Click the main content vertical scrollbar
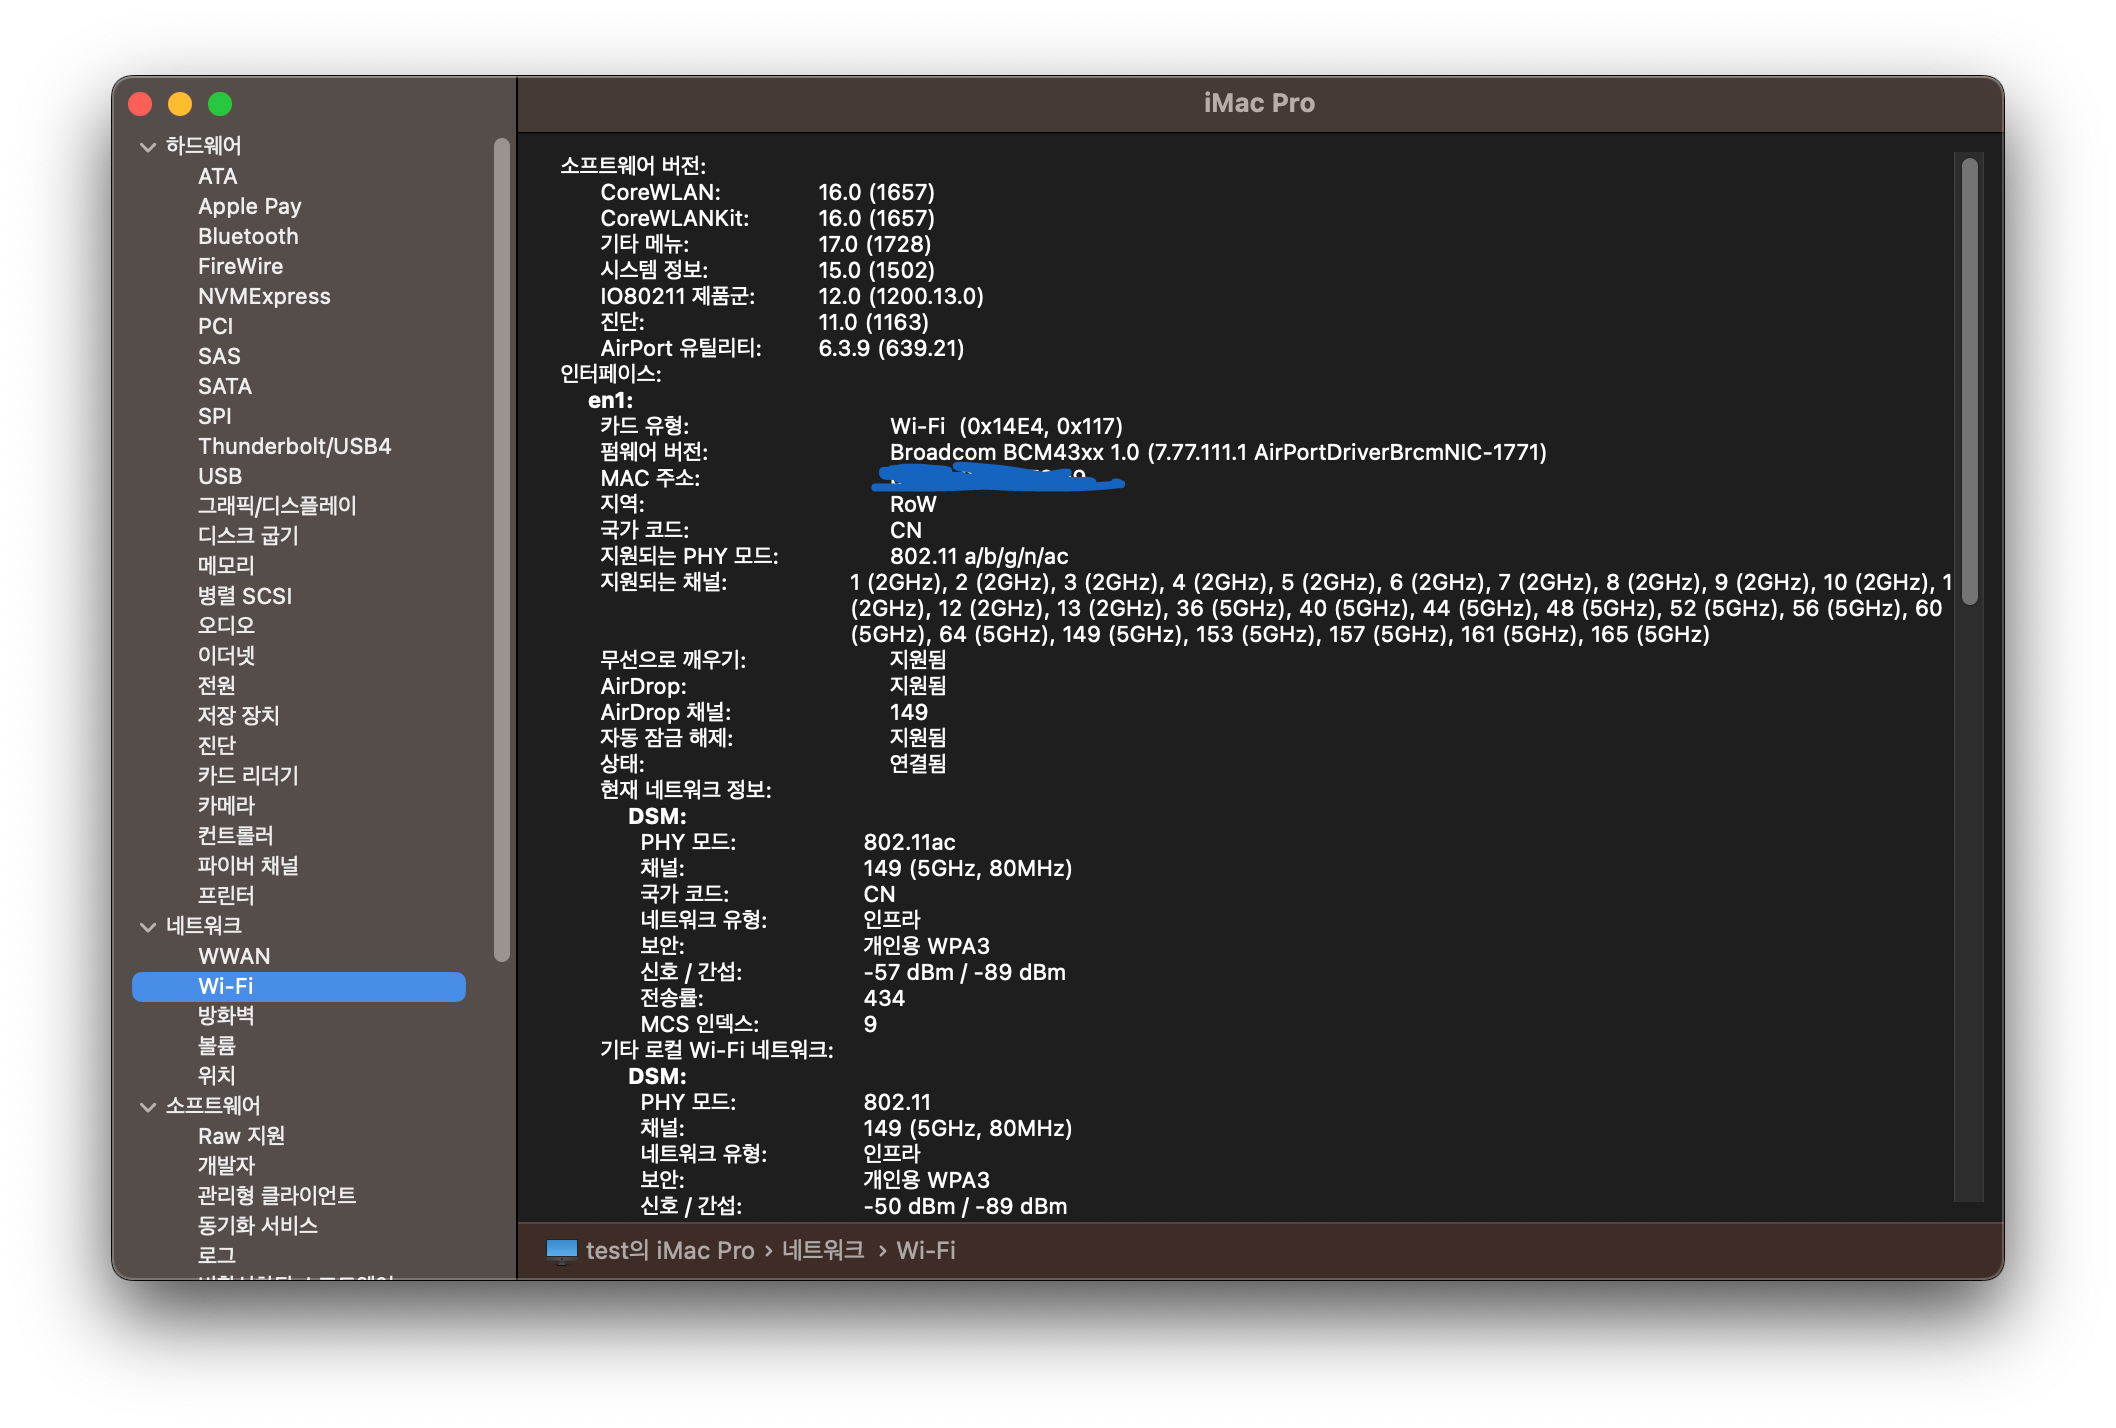This screenshot has height=1428, width=2116. pos(1969,381)
